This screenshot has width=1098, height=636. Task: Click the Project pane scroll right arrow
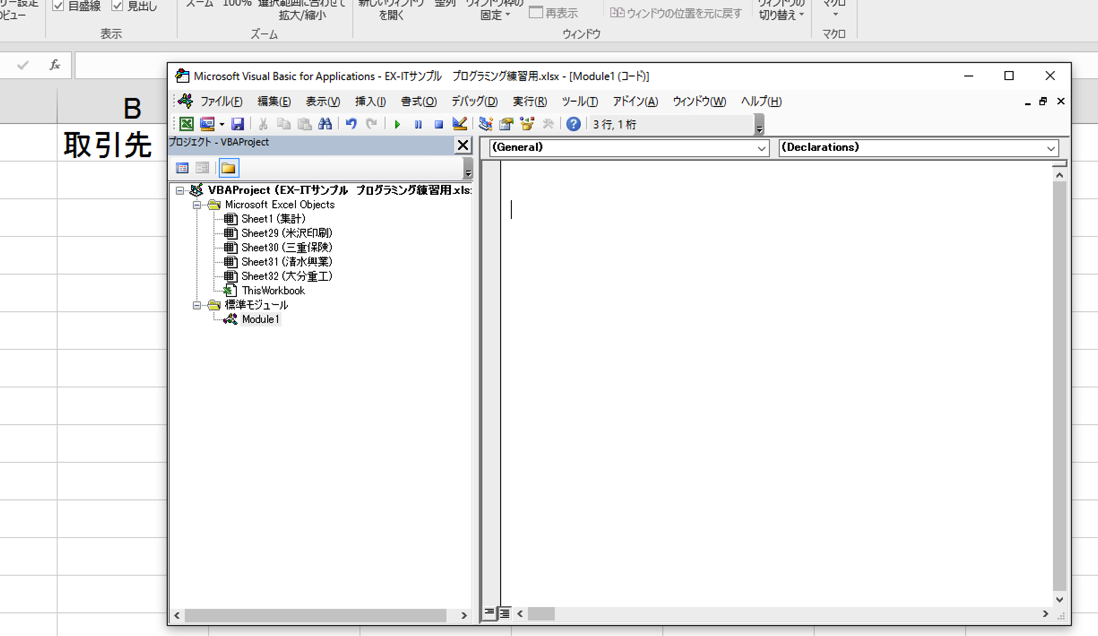(x=464, y=615)
